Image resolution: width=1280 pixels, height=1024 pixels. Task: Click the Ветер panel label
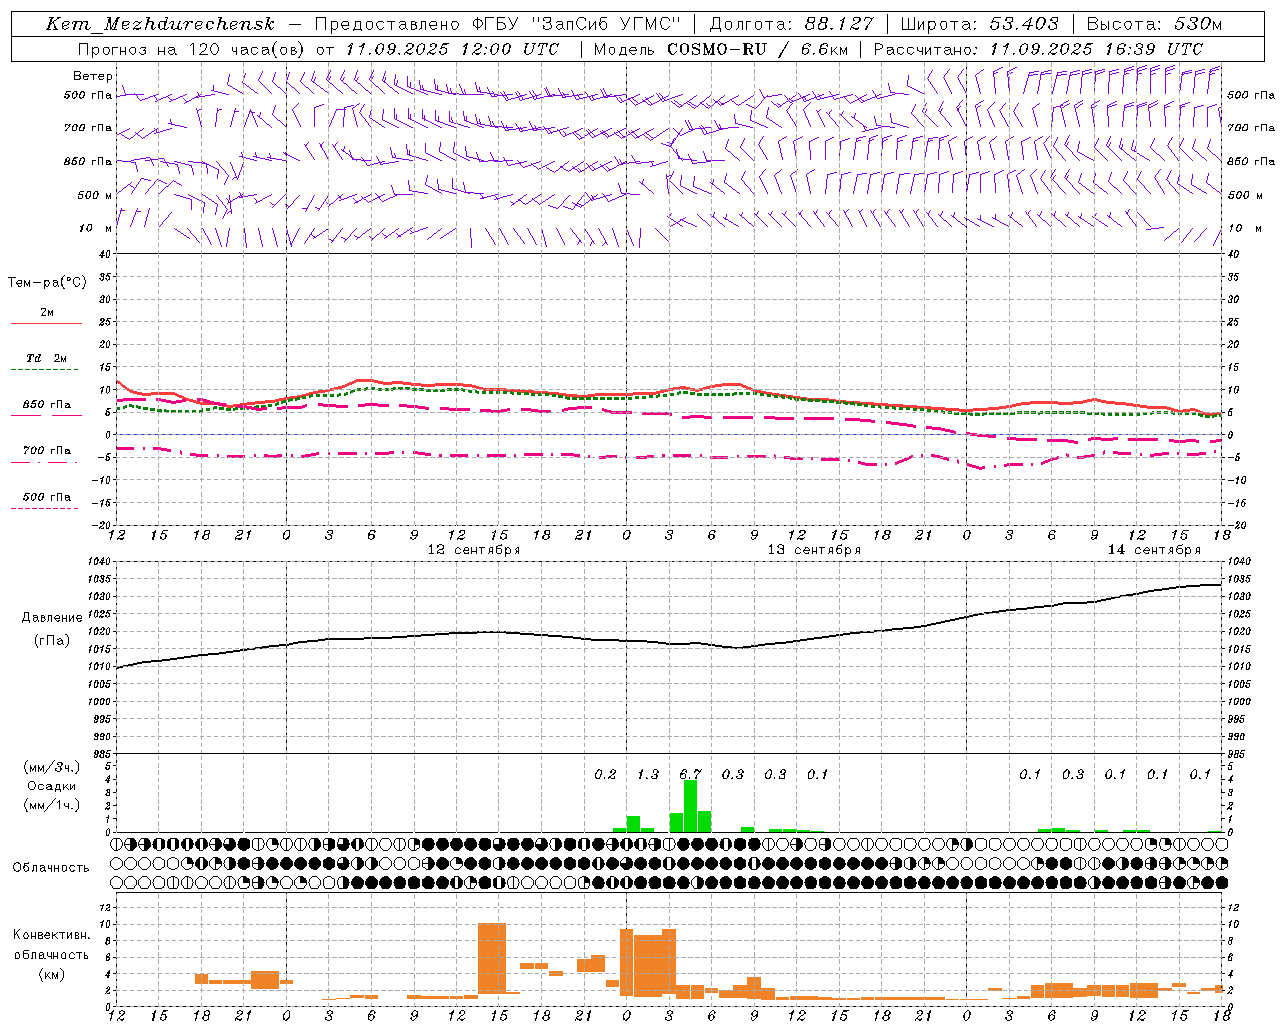tap(93, 76)
